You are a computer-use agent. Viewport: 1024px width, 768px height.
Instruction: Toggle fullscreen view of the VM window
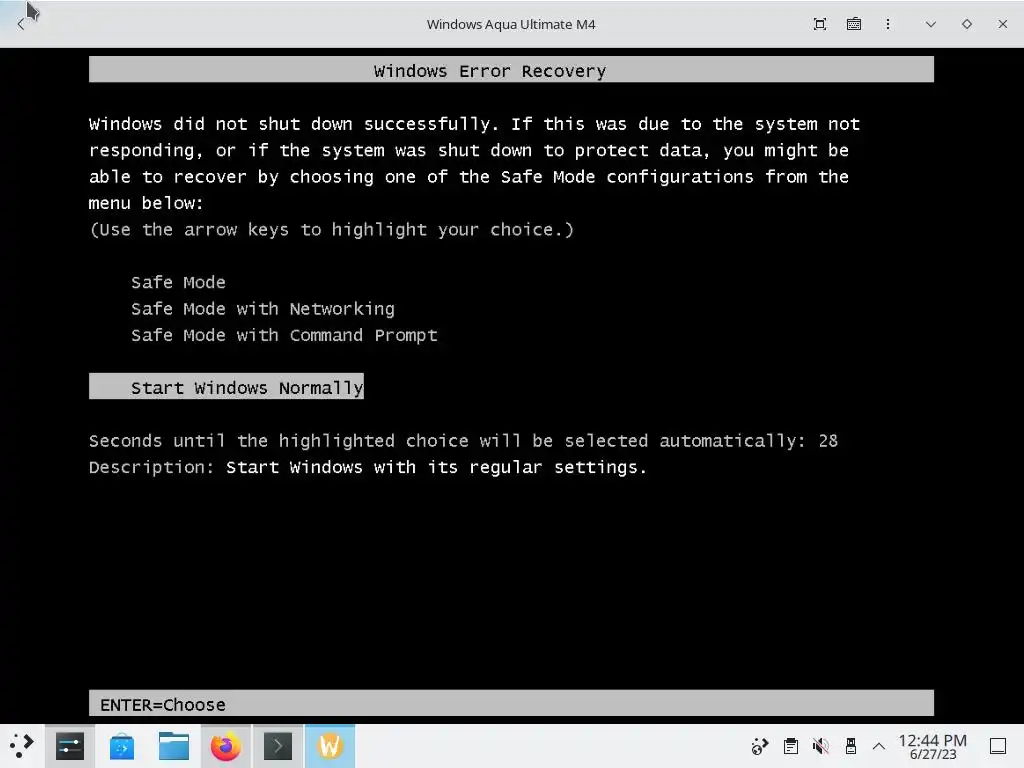tap(820, 24)
